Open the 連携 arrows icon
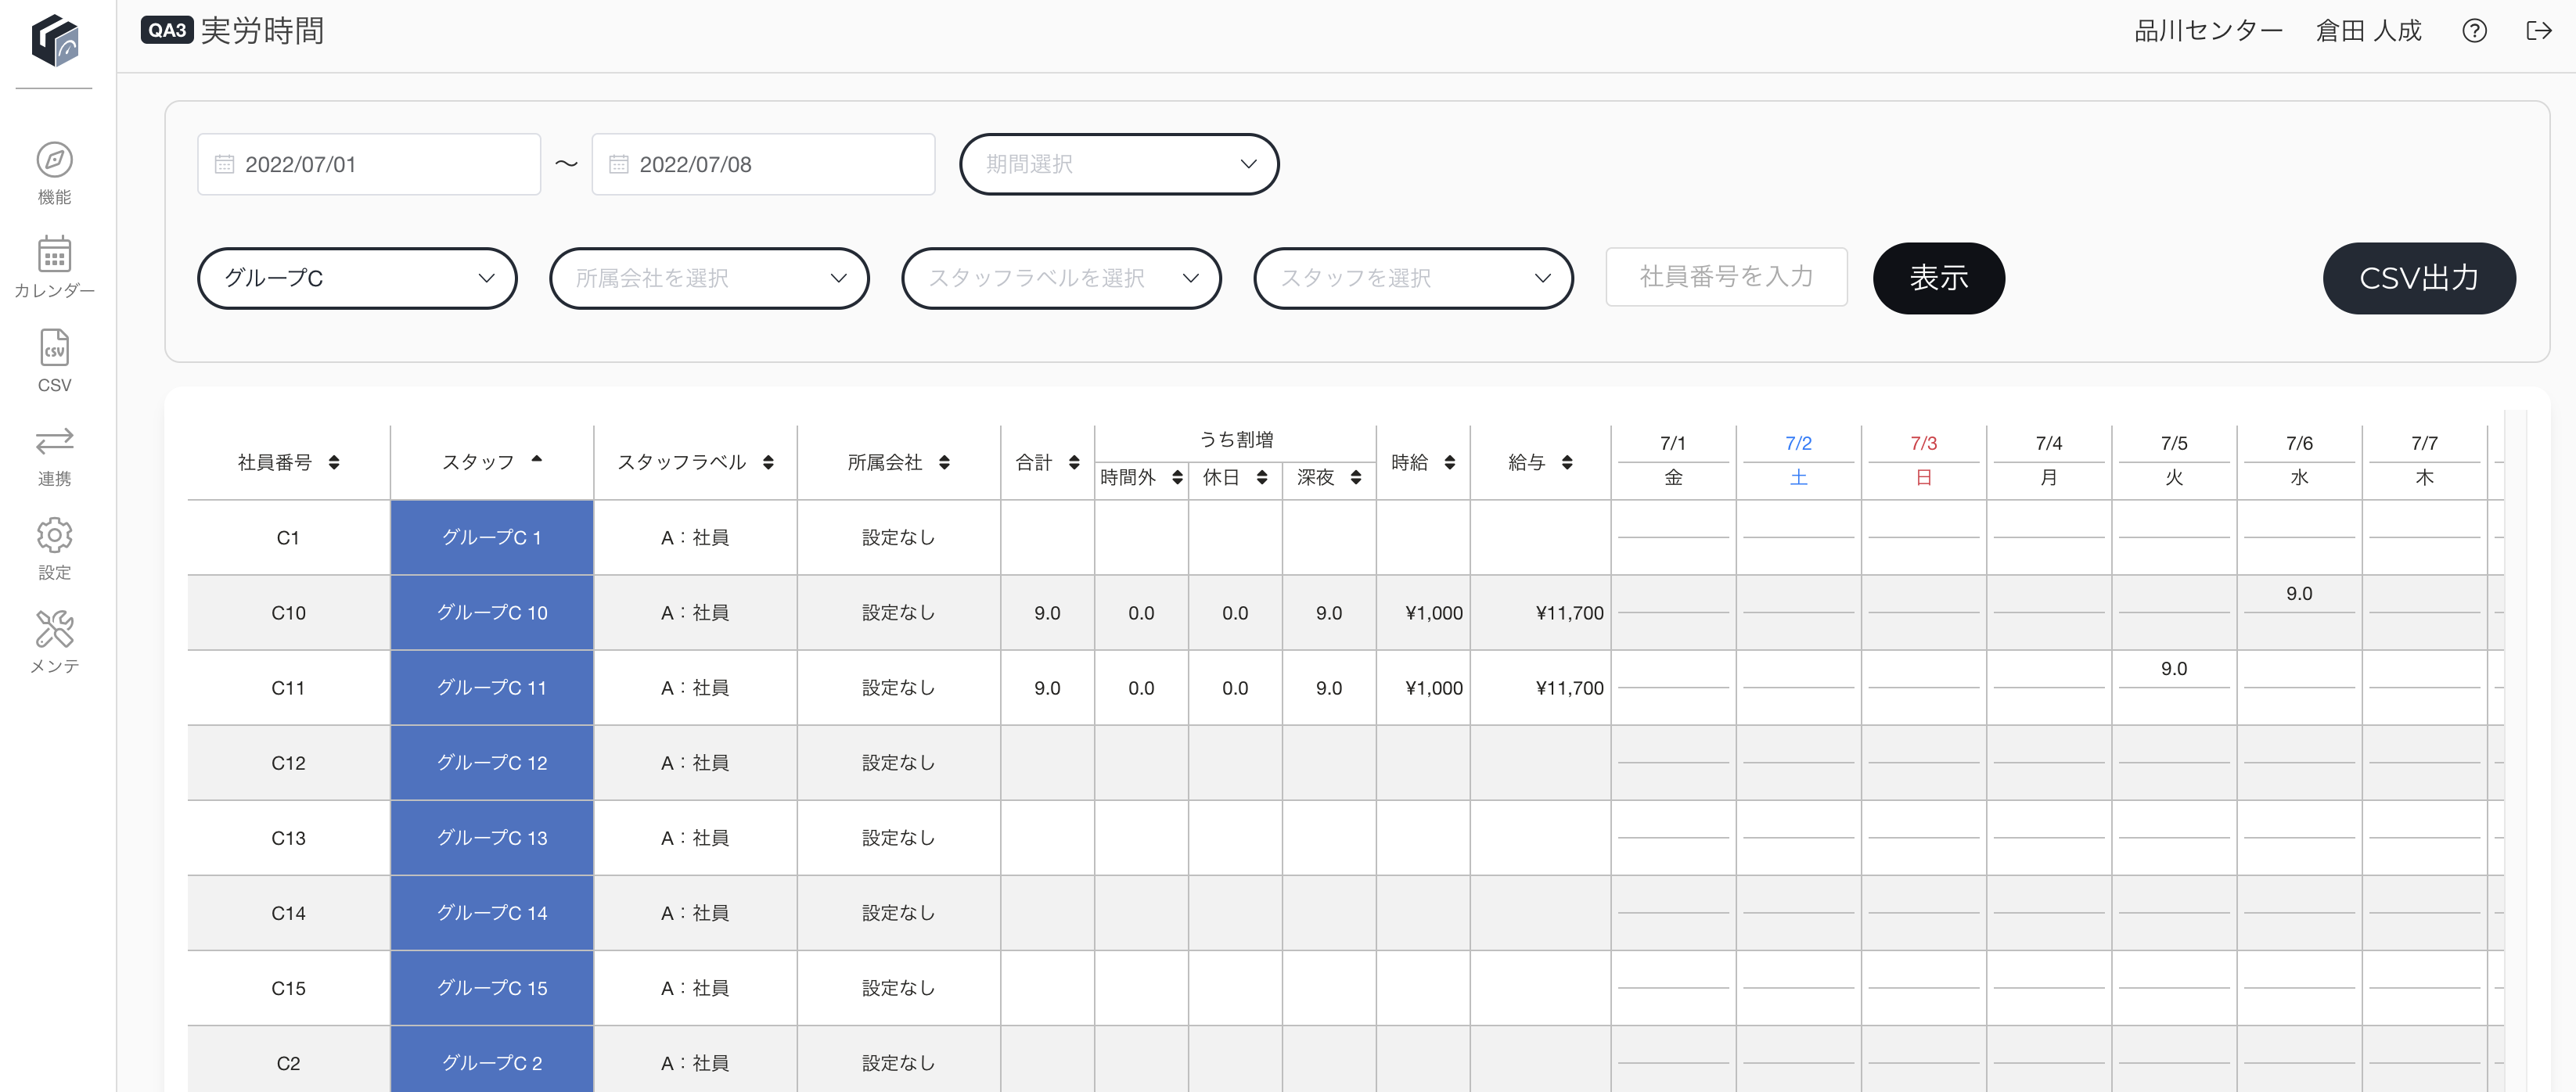The width and height of the screenshot is (2576, 1092). [54, 441]
